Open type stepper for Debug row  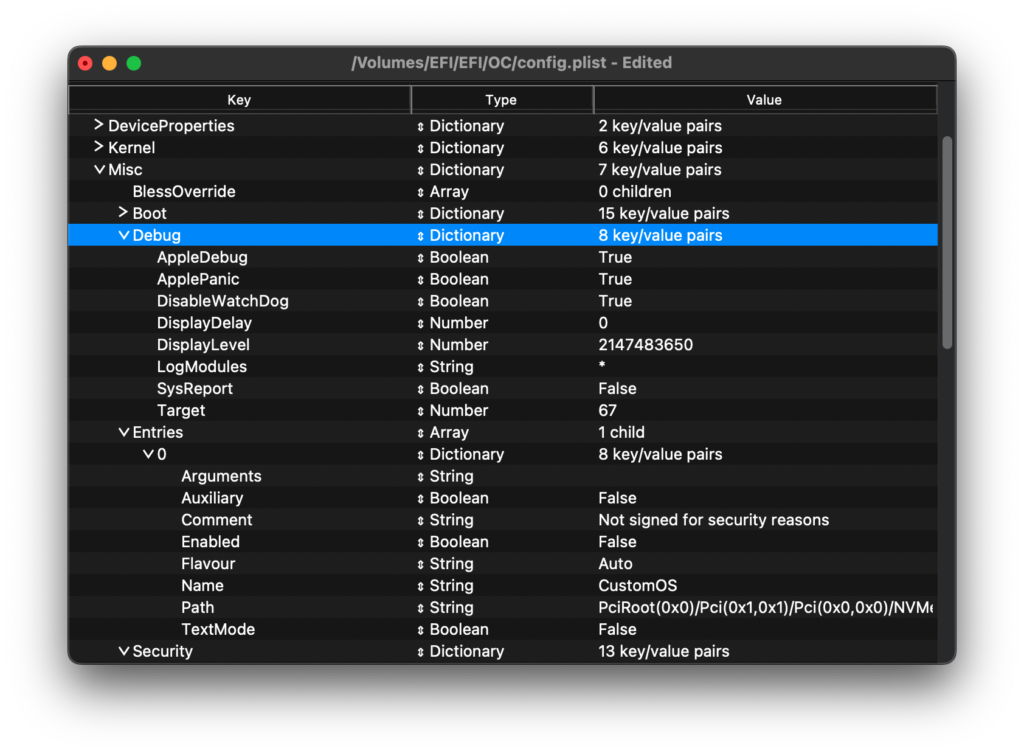[421, 236]
